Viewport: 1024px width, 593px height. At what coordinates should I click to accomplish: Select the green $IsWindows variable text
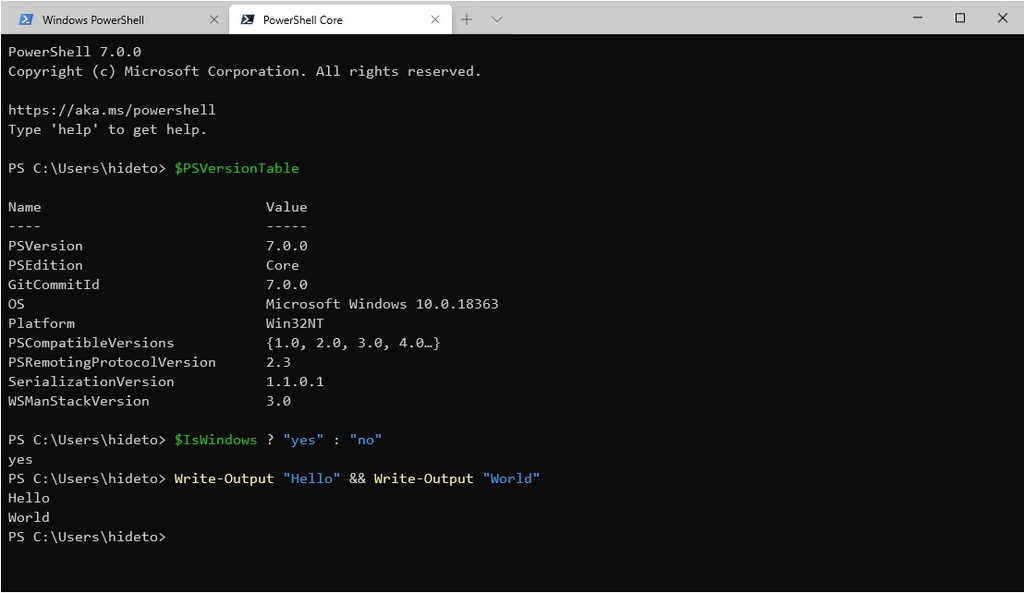(215, 439)
